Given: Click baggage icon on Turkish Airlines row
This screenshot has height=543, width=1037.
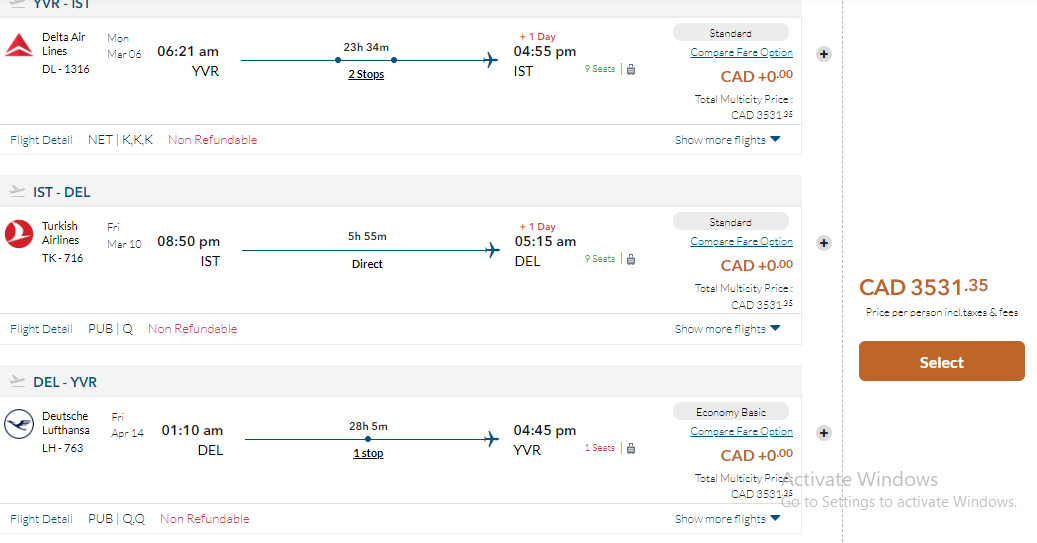Looking at the screenshot, I should click(x=631, y=259).
